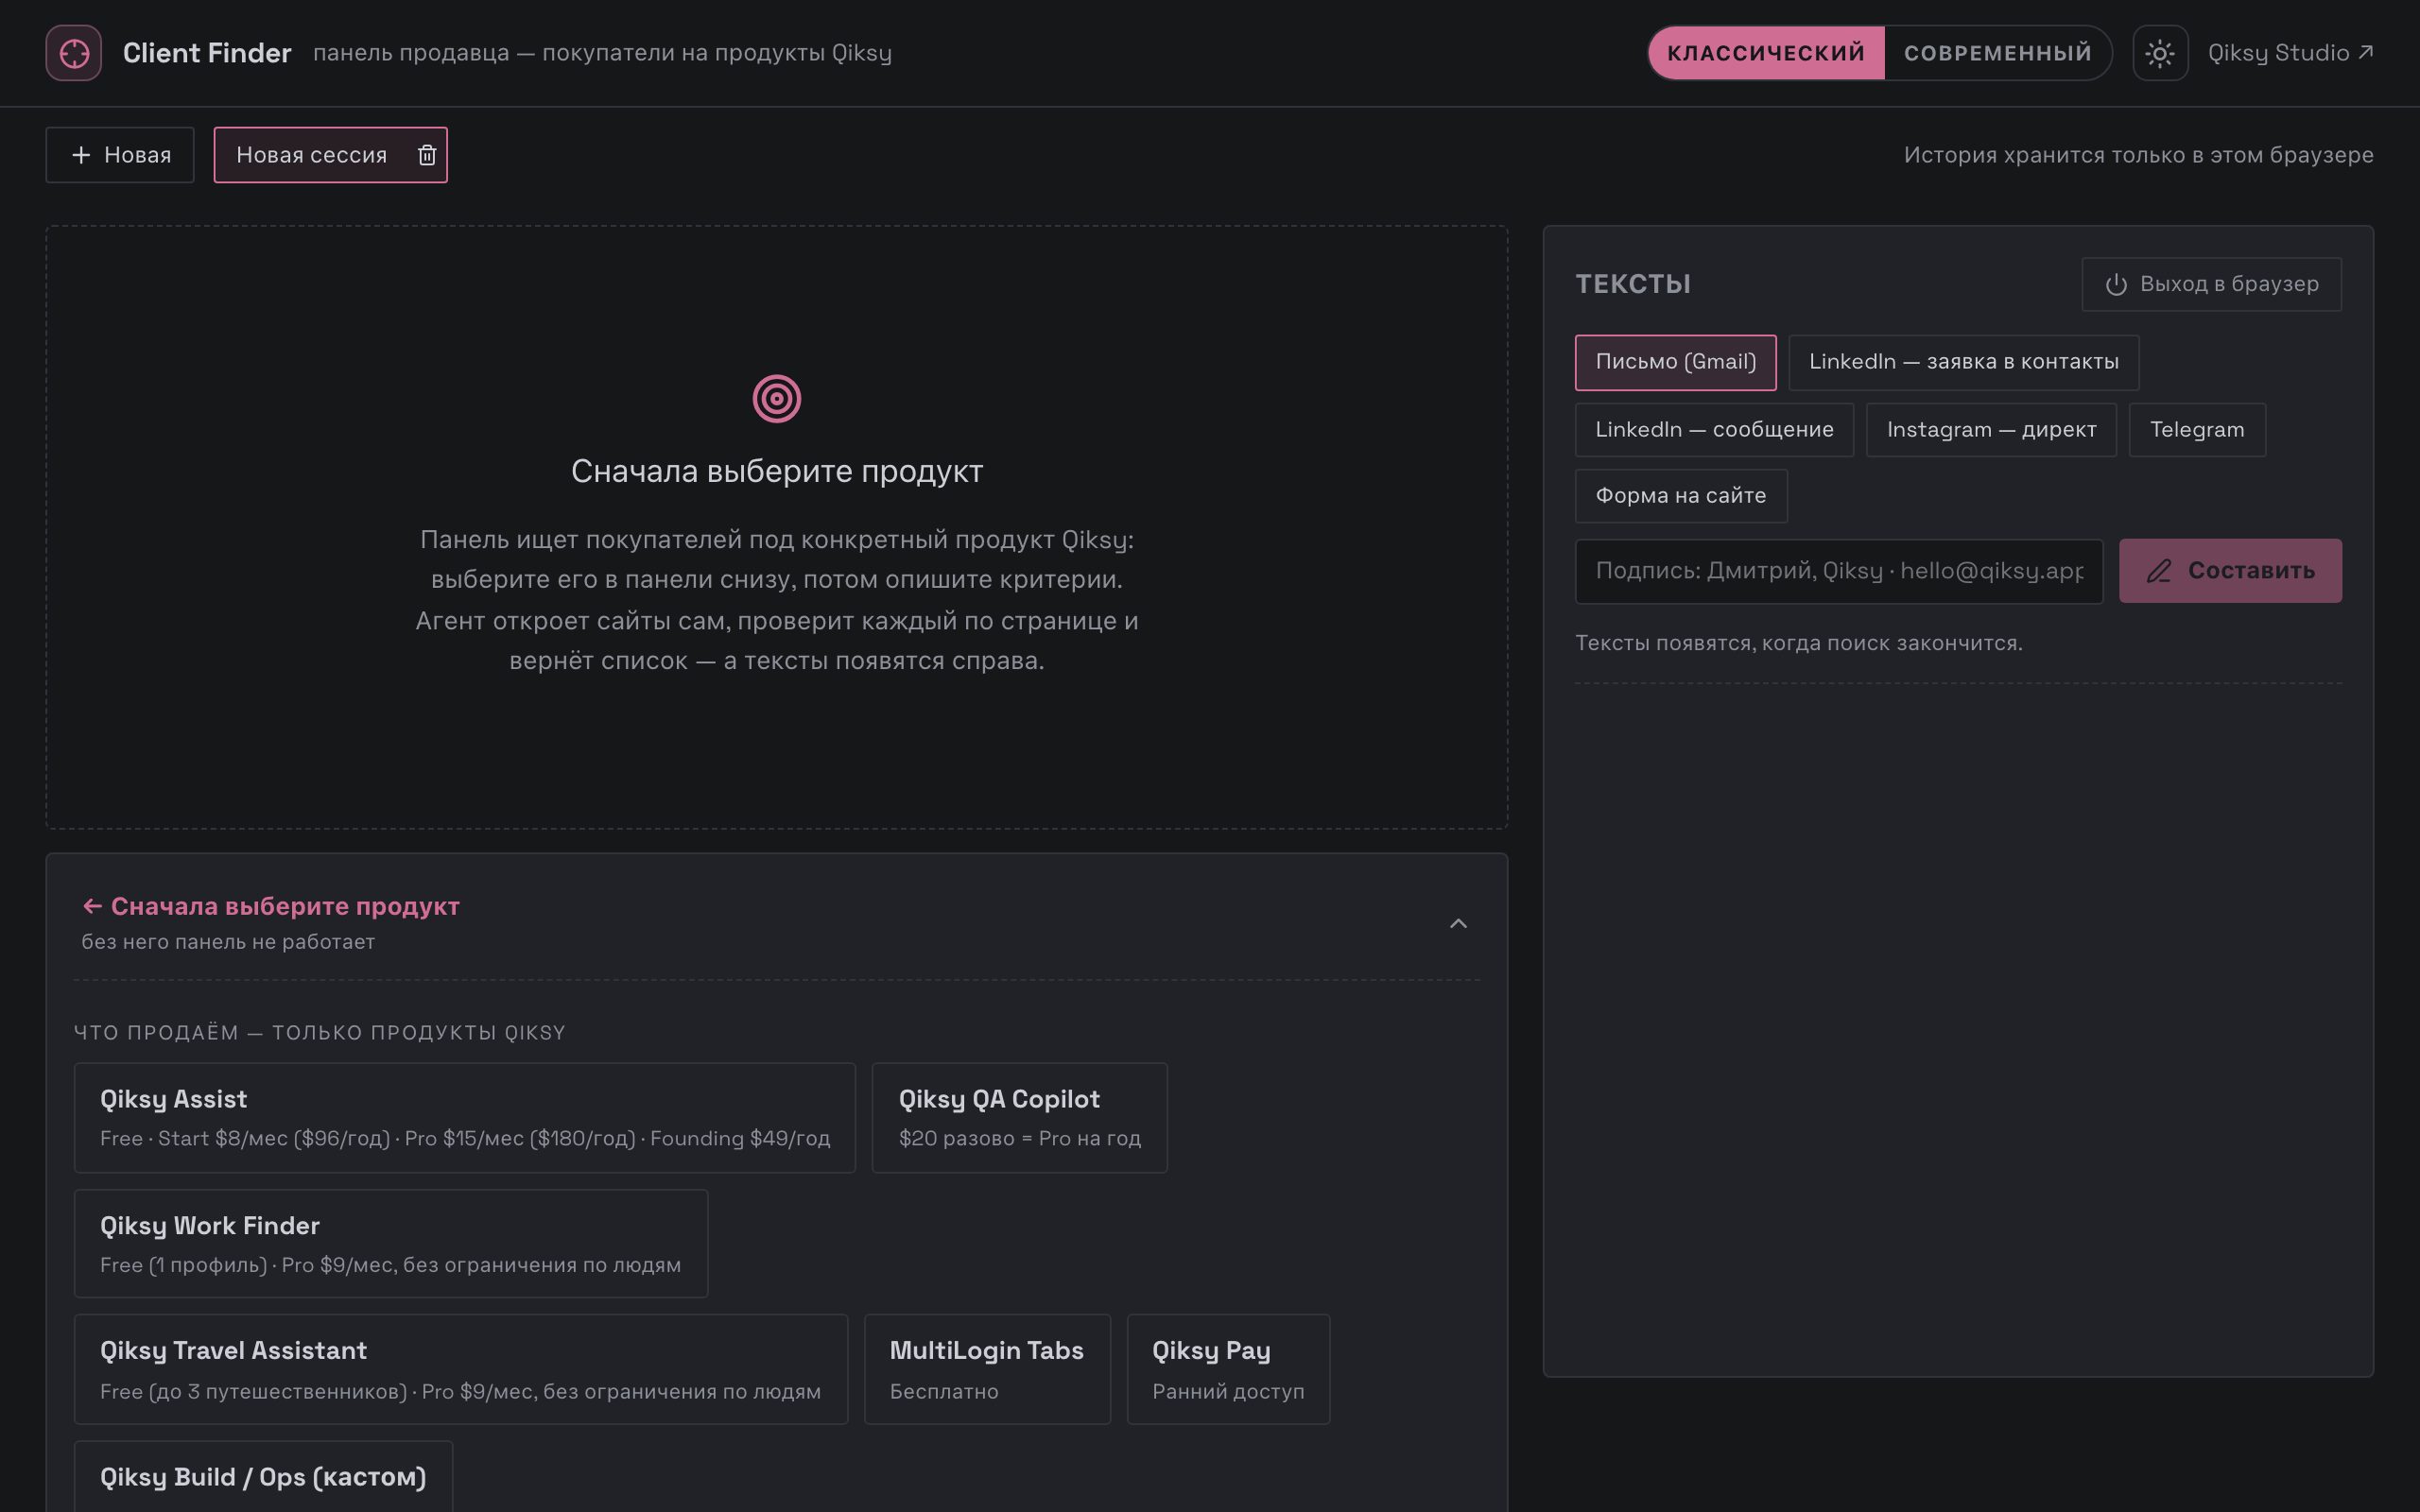Select Instagram — директ channel
2420x1512 pixels.
click(1991, 430)
